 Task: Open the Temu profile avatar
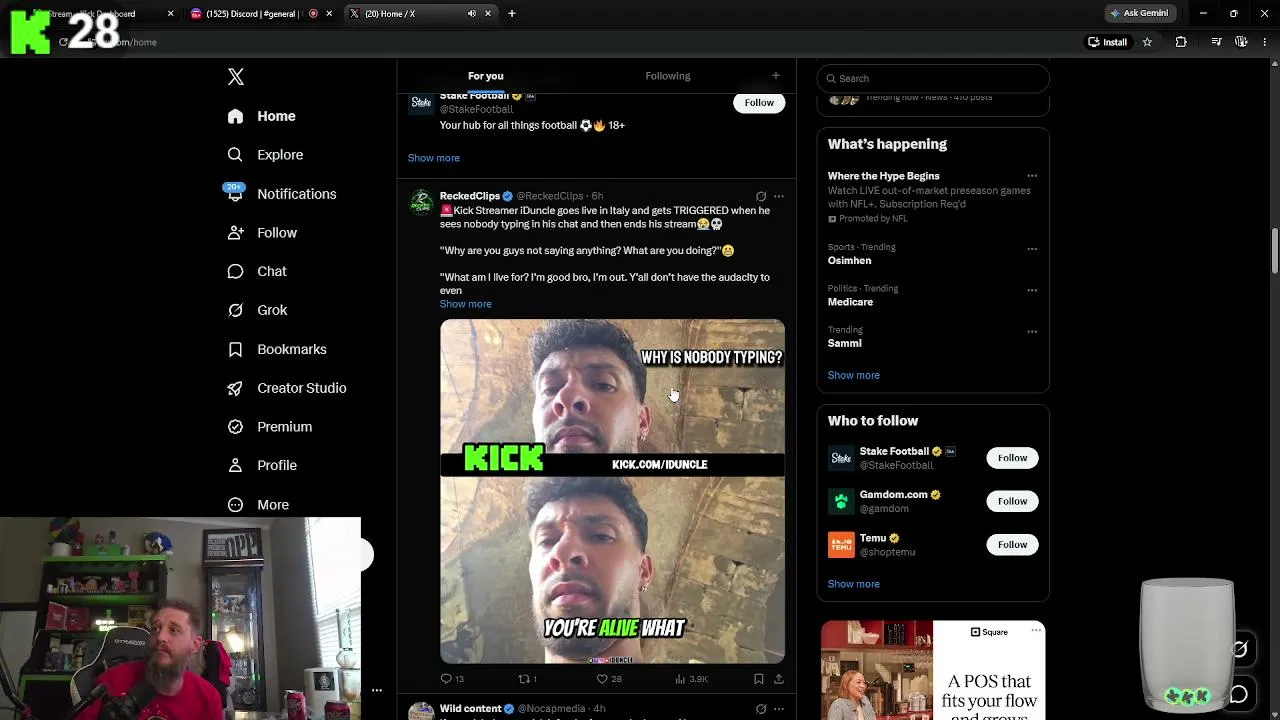[841, 544]
